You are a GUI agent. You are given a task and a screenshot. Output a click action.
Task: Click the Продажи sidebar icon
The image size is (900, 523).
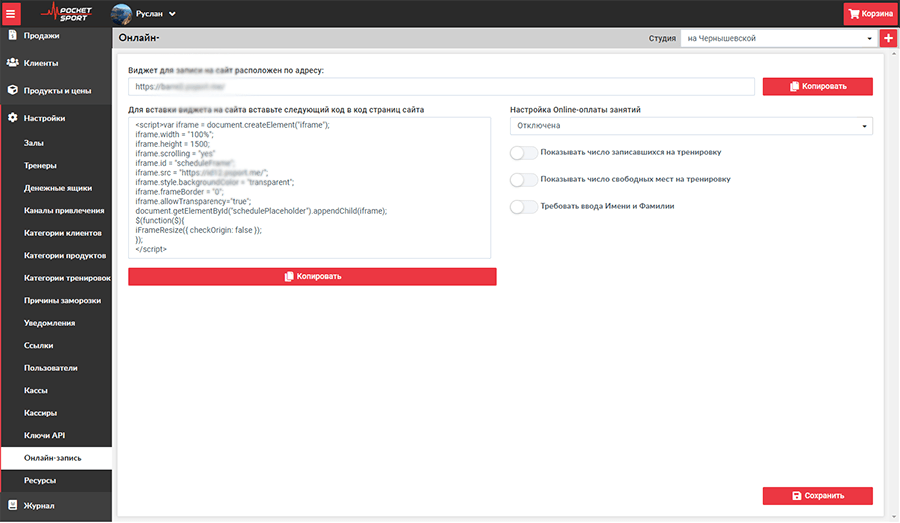click(x=13, y=35)
